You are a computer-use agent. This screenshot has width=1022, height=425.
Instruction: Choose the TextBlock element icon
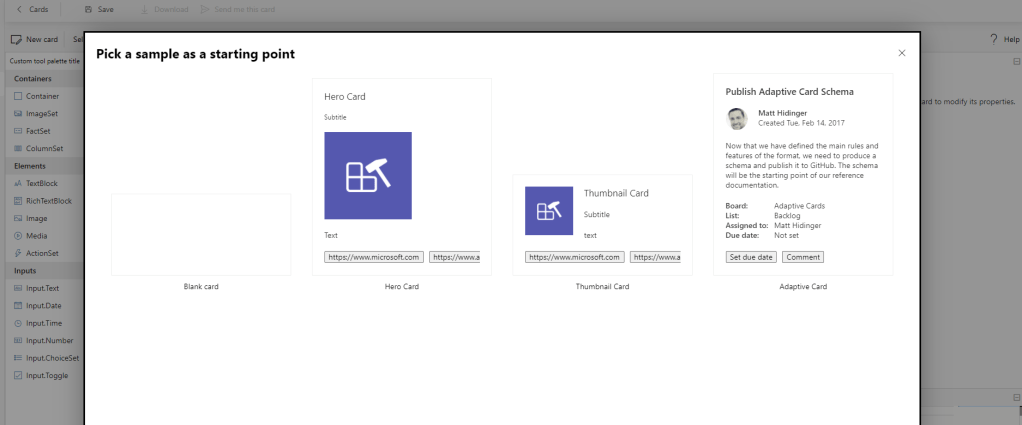(x=17, y=184)
